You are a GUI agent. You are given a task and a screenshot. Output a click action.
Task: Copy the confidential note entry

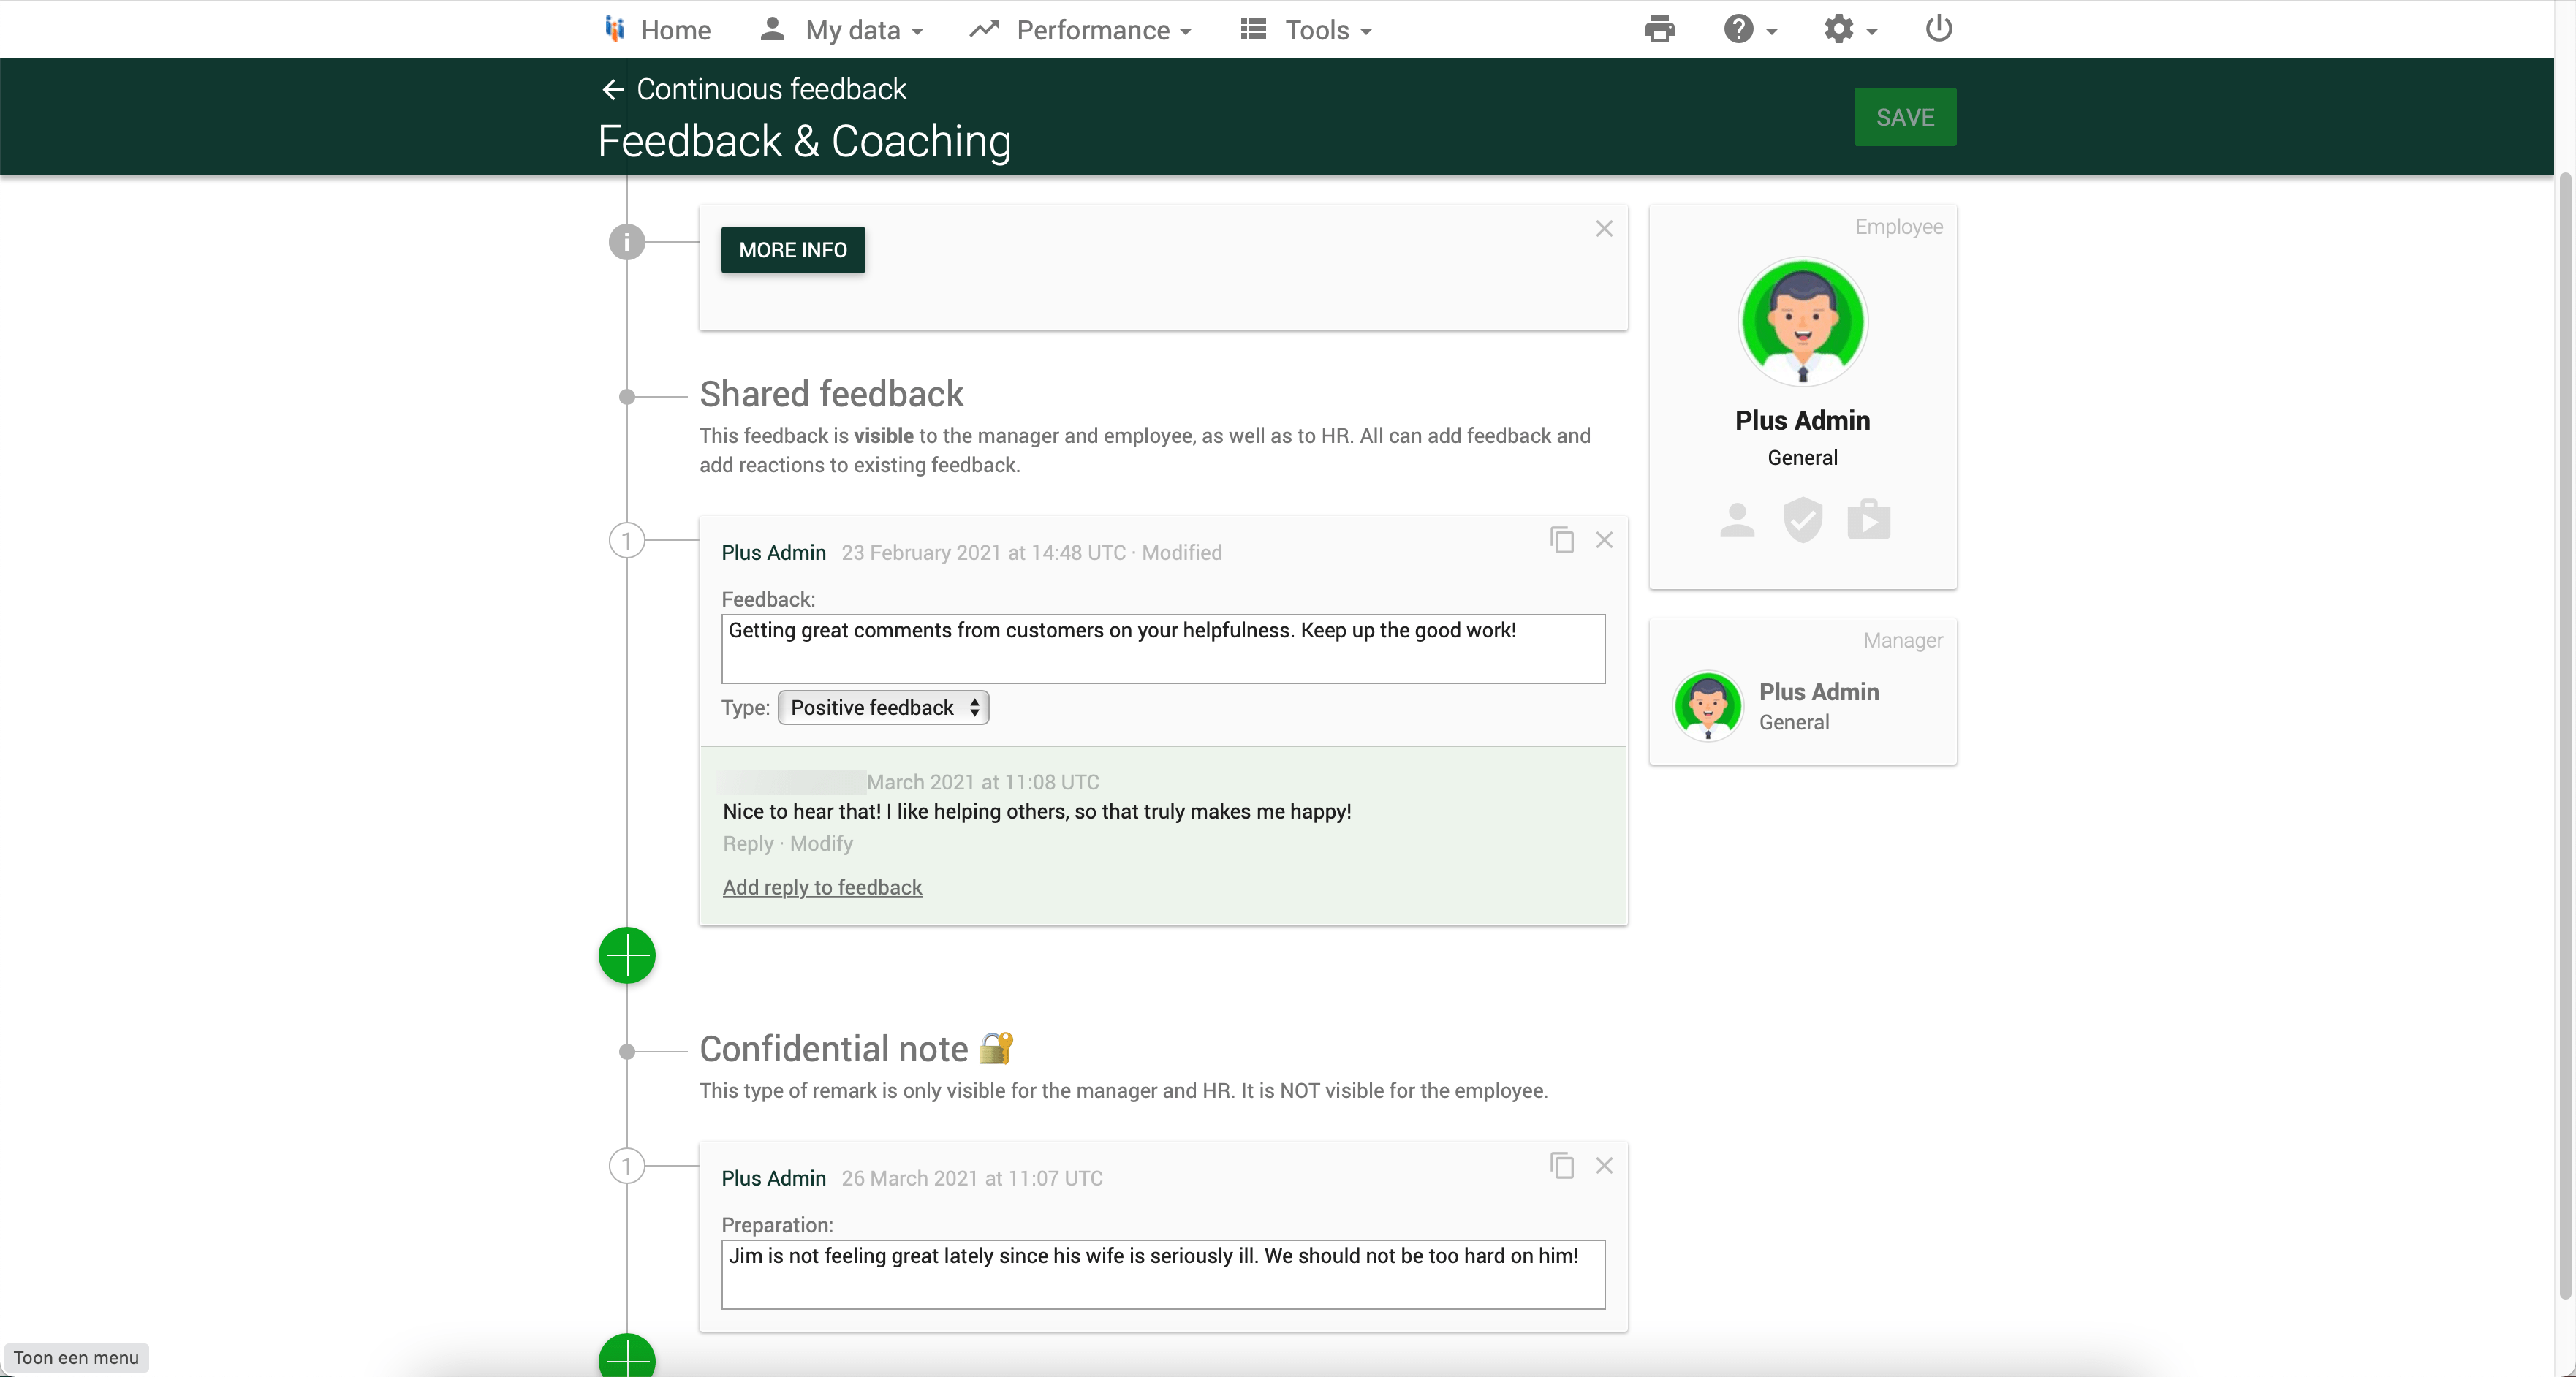pos(1562,1165)
